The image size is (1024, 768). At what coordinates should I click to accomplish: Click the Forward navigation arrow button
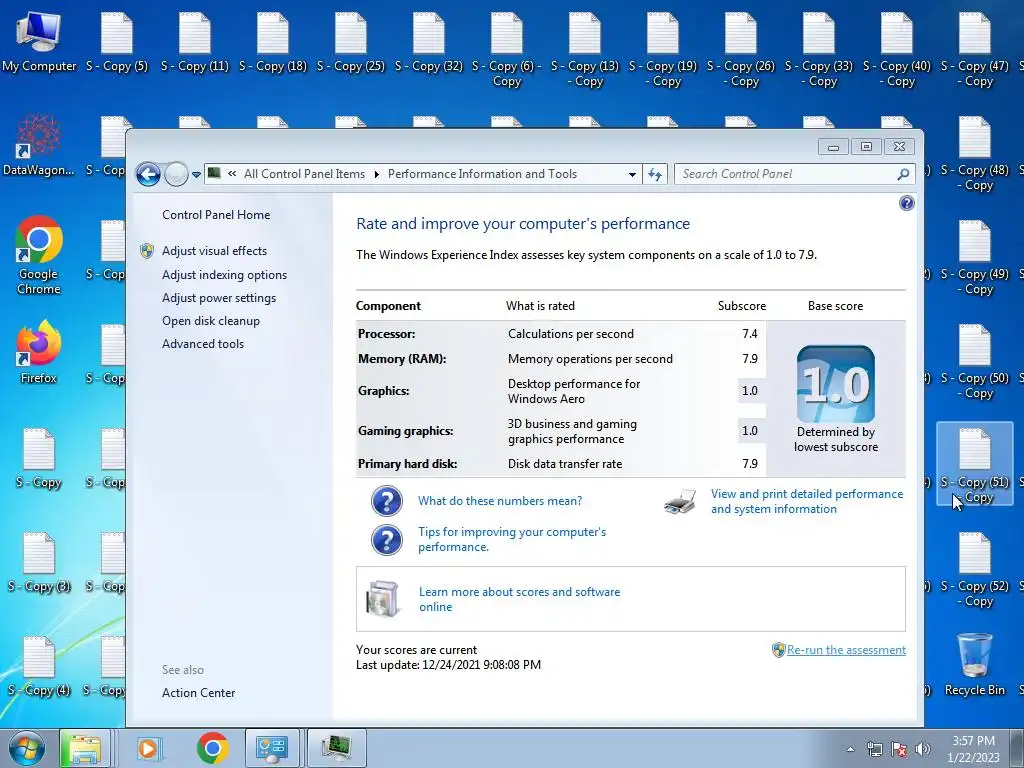tap(176, 174)
